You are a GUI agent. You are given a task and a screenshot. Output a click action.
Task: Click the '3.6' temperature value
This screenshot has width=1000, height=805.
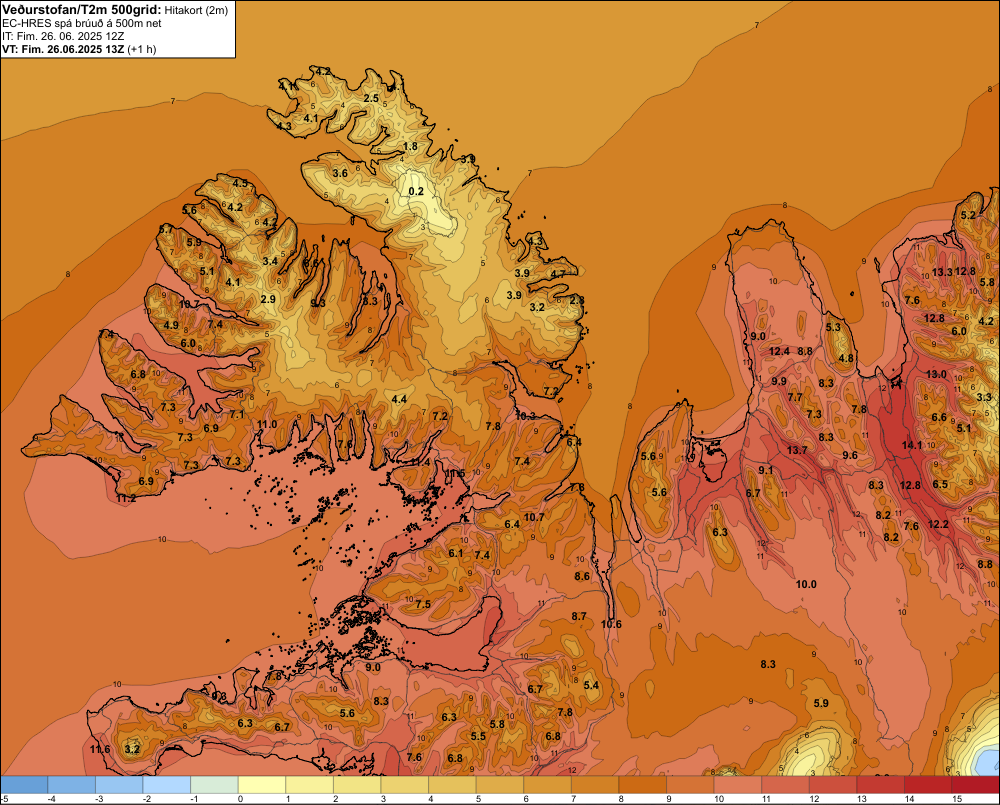click(340, 173)
